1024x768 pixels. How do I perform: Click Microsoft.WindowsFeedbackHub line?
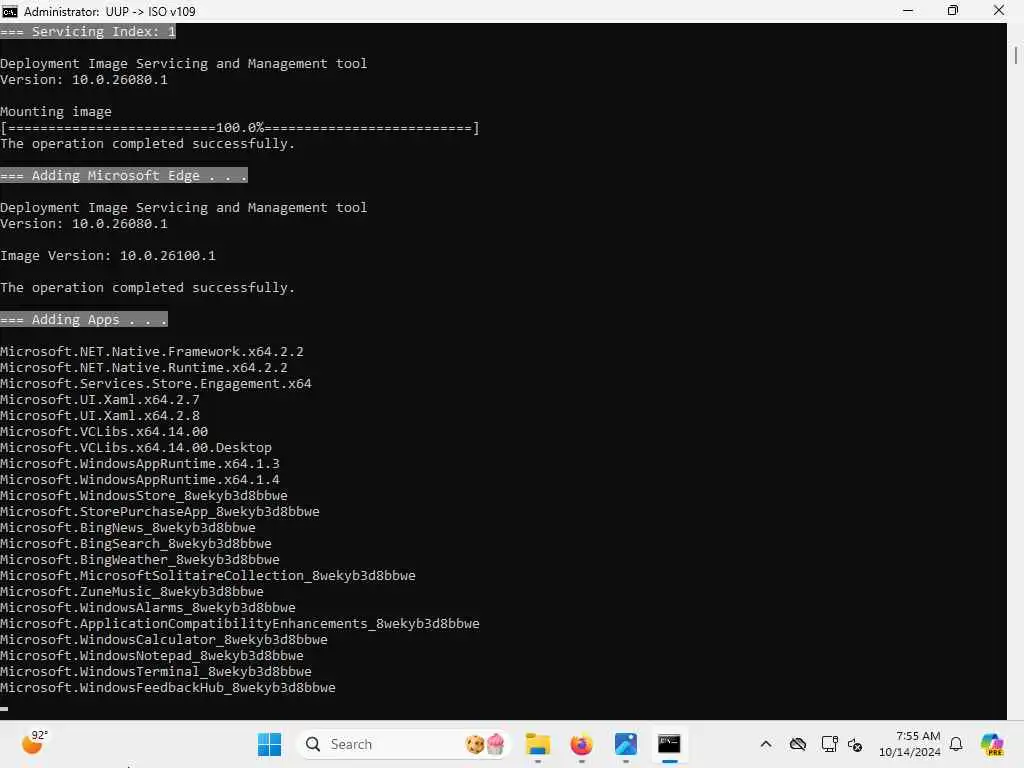168,687
